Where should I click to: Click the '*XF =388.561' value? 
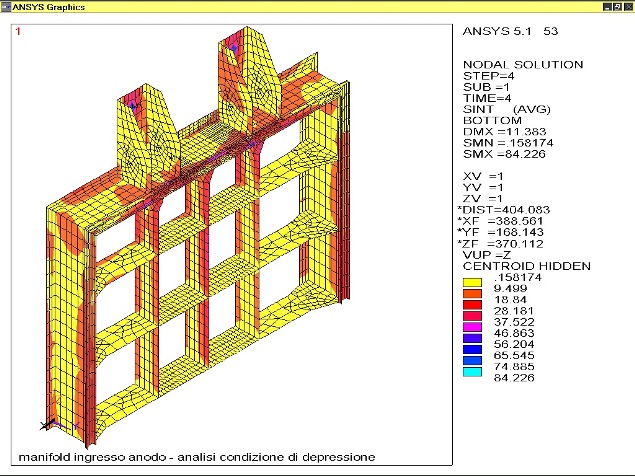[x=500, y=221]
